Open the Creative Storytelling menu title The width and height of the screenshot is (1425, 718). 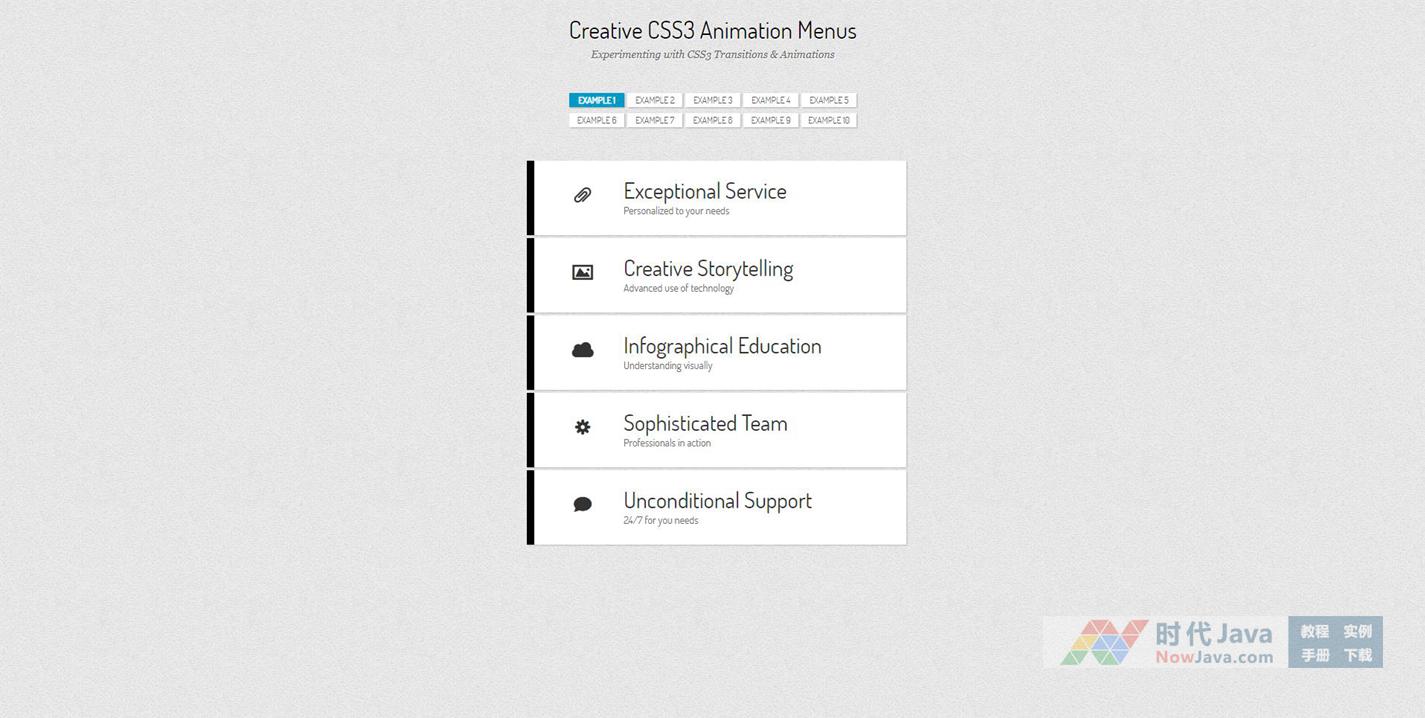pyautogui.click(x=708, y=269)
